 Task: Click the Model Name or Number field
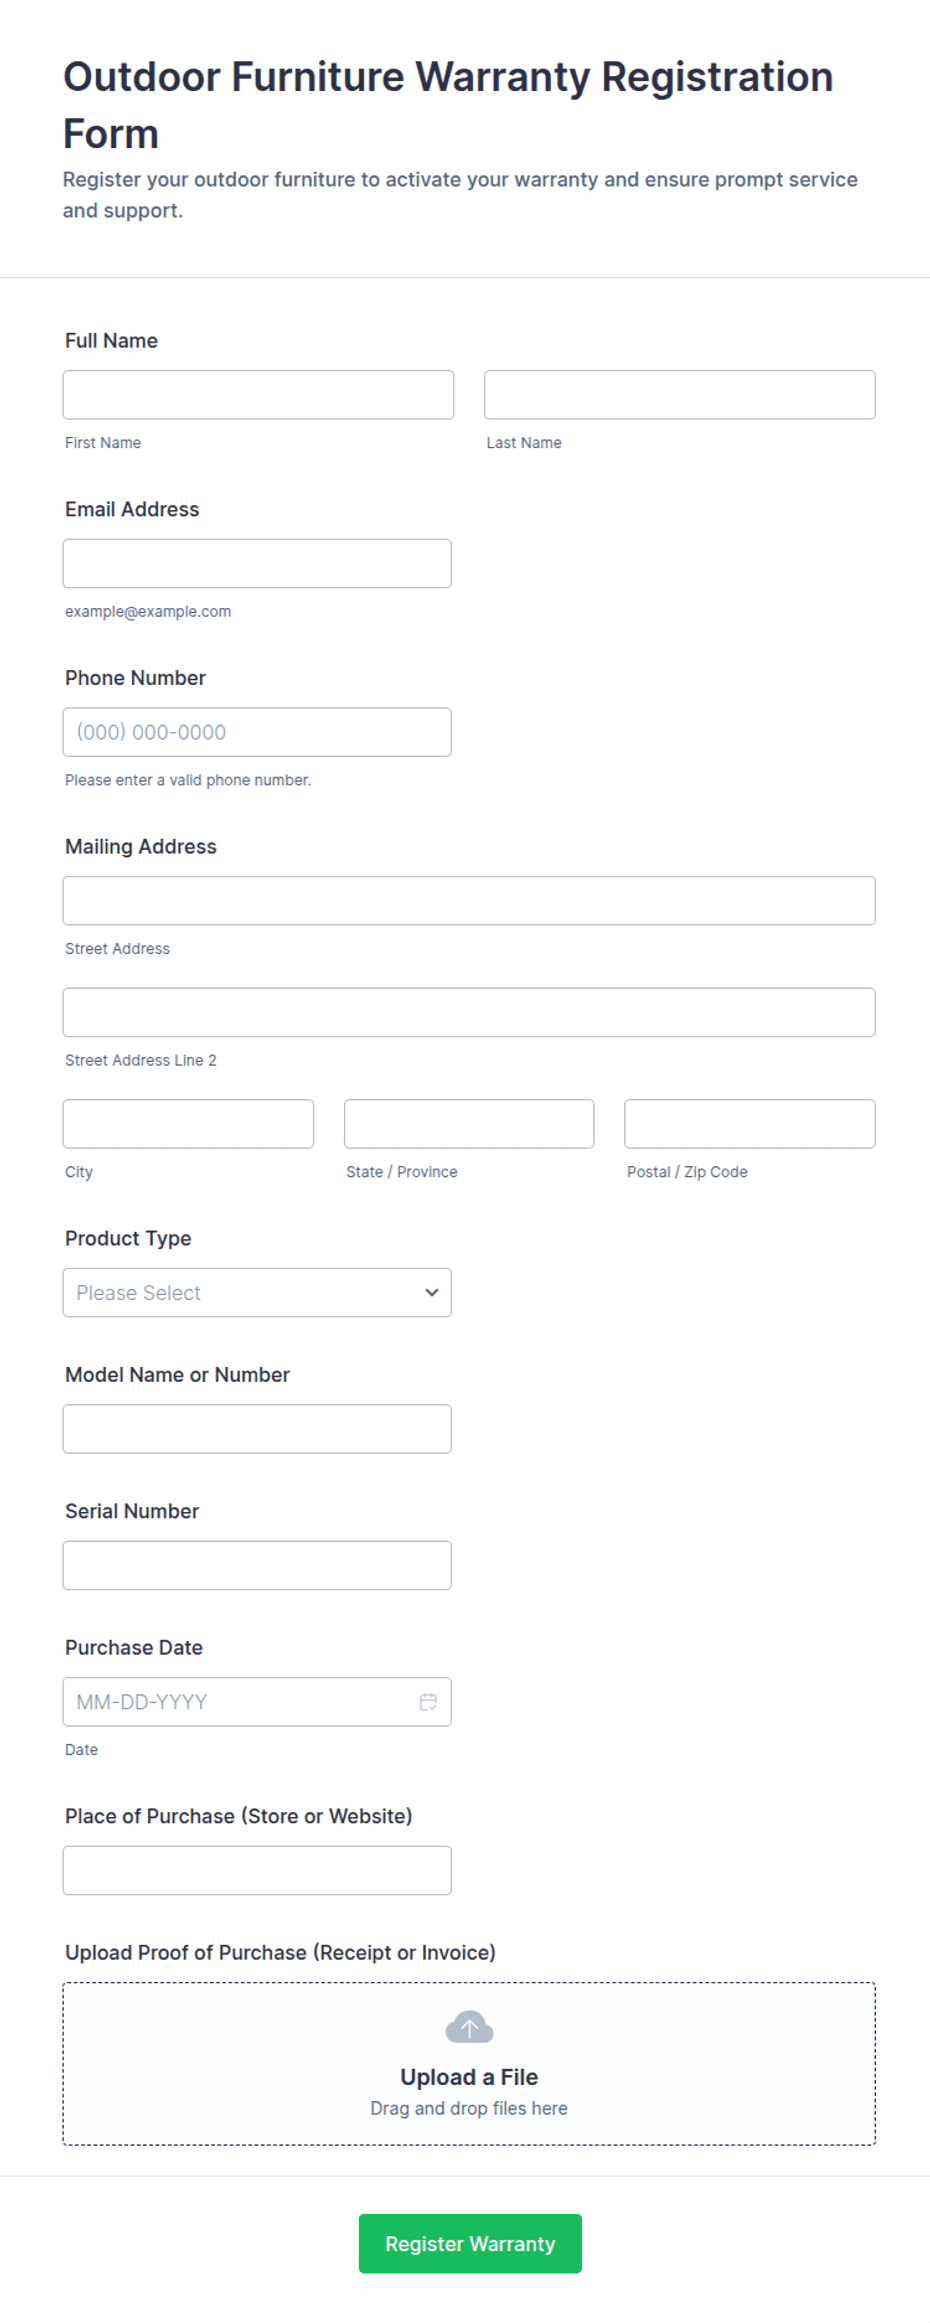coord(257,1428)
